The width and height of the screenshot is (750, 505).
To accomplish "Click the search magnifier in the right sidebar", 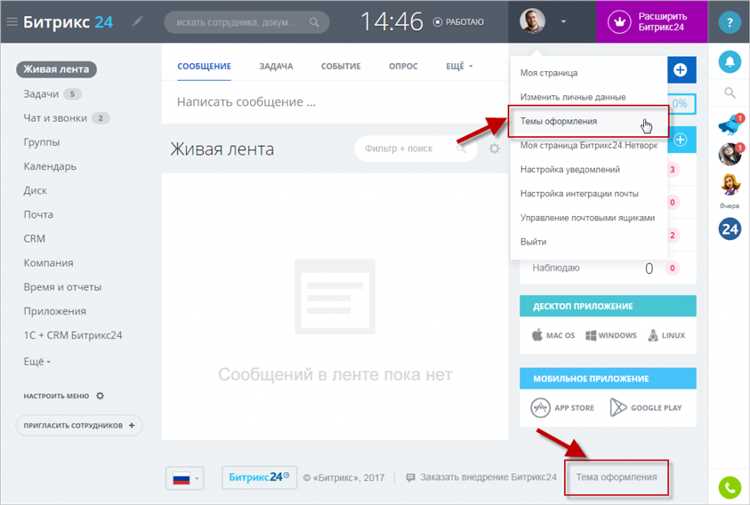I will 729,92.
